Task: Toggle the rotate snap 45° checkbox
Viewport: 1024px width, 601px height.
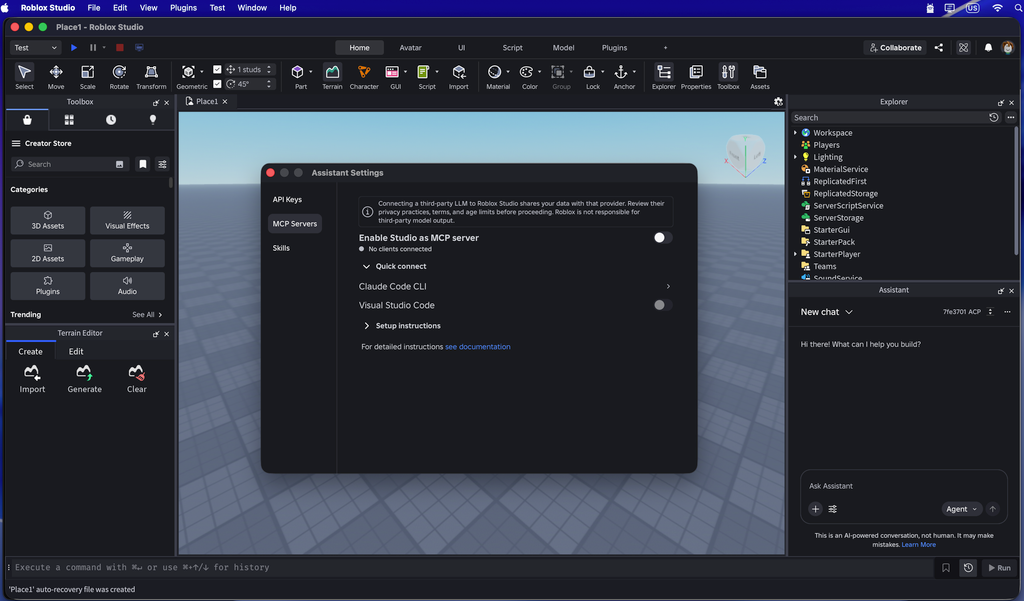Action: tap(217, 84)
